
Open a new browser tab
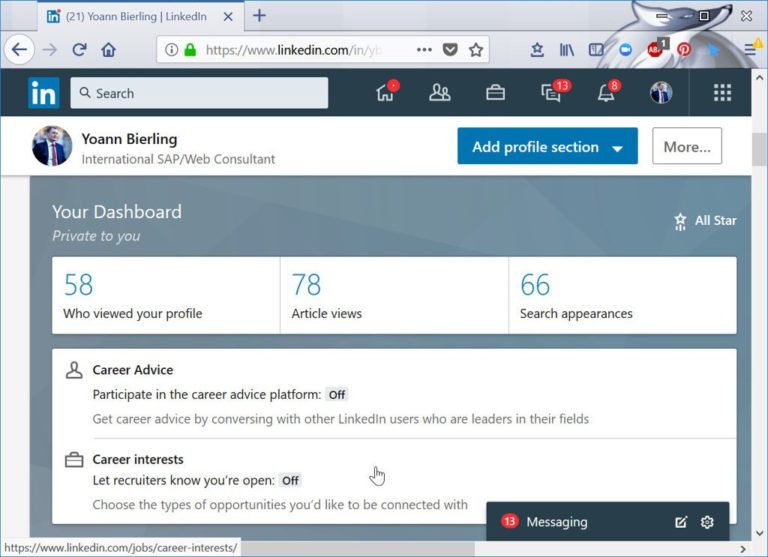click(259, 16)
